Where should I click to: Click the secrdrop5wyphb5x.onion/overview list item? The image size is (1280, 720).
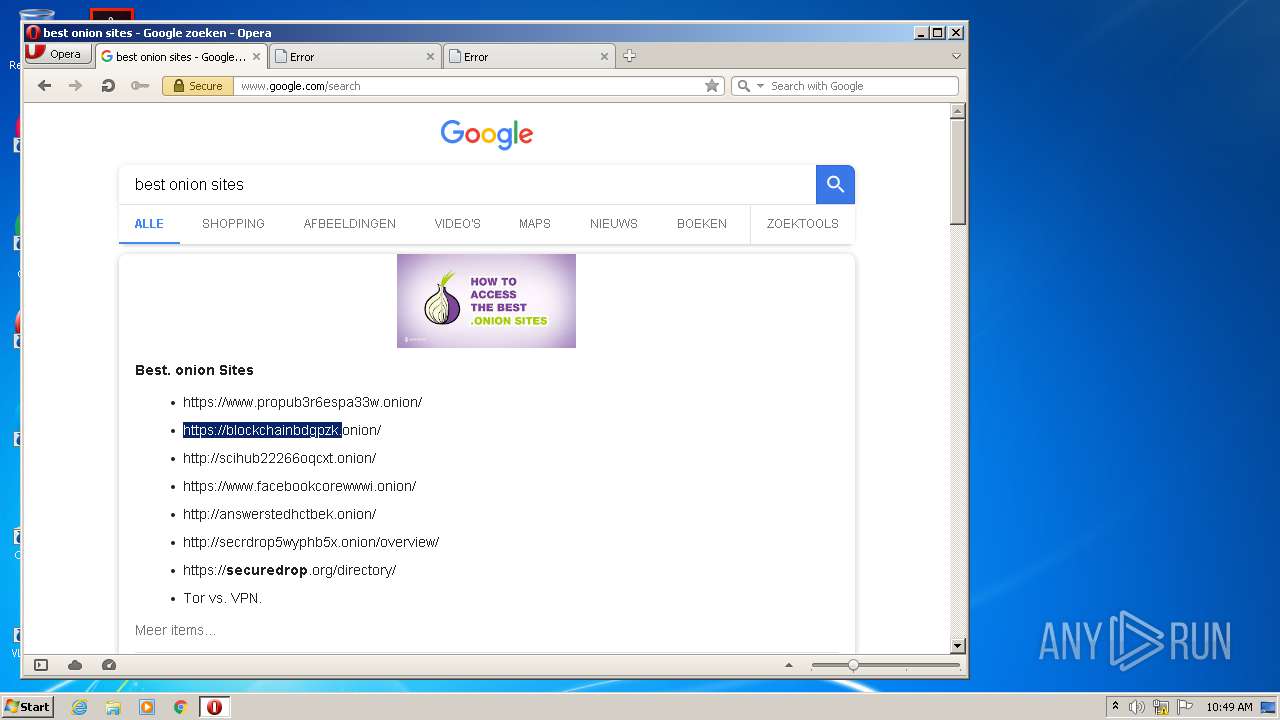pos(311,542)
